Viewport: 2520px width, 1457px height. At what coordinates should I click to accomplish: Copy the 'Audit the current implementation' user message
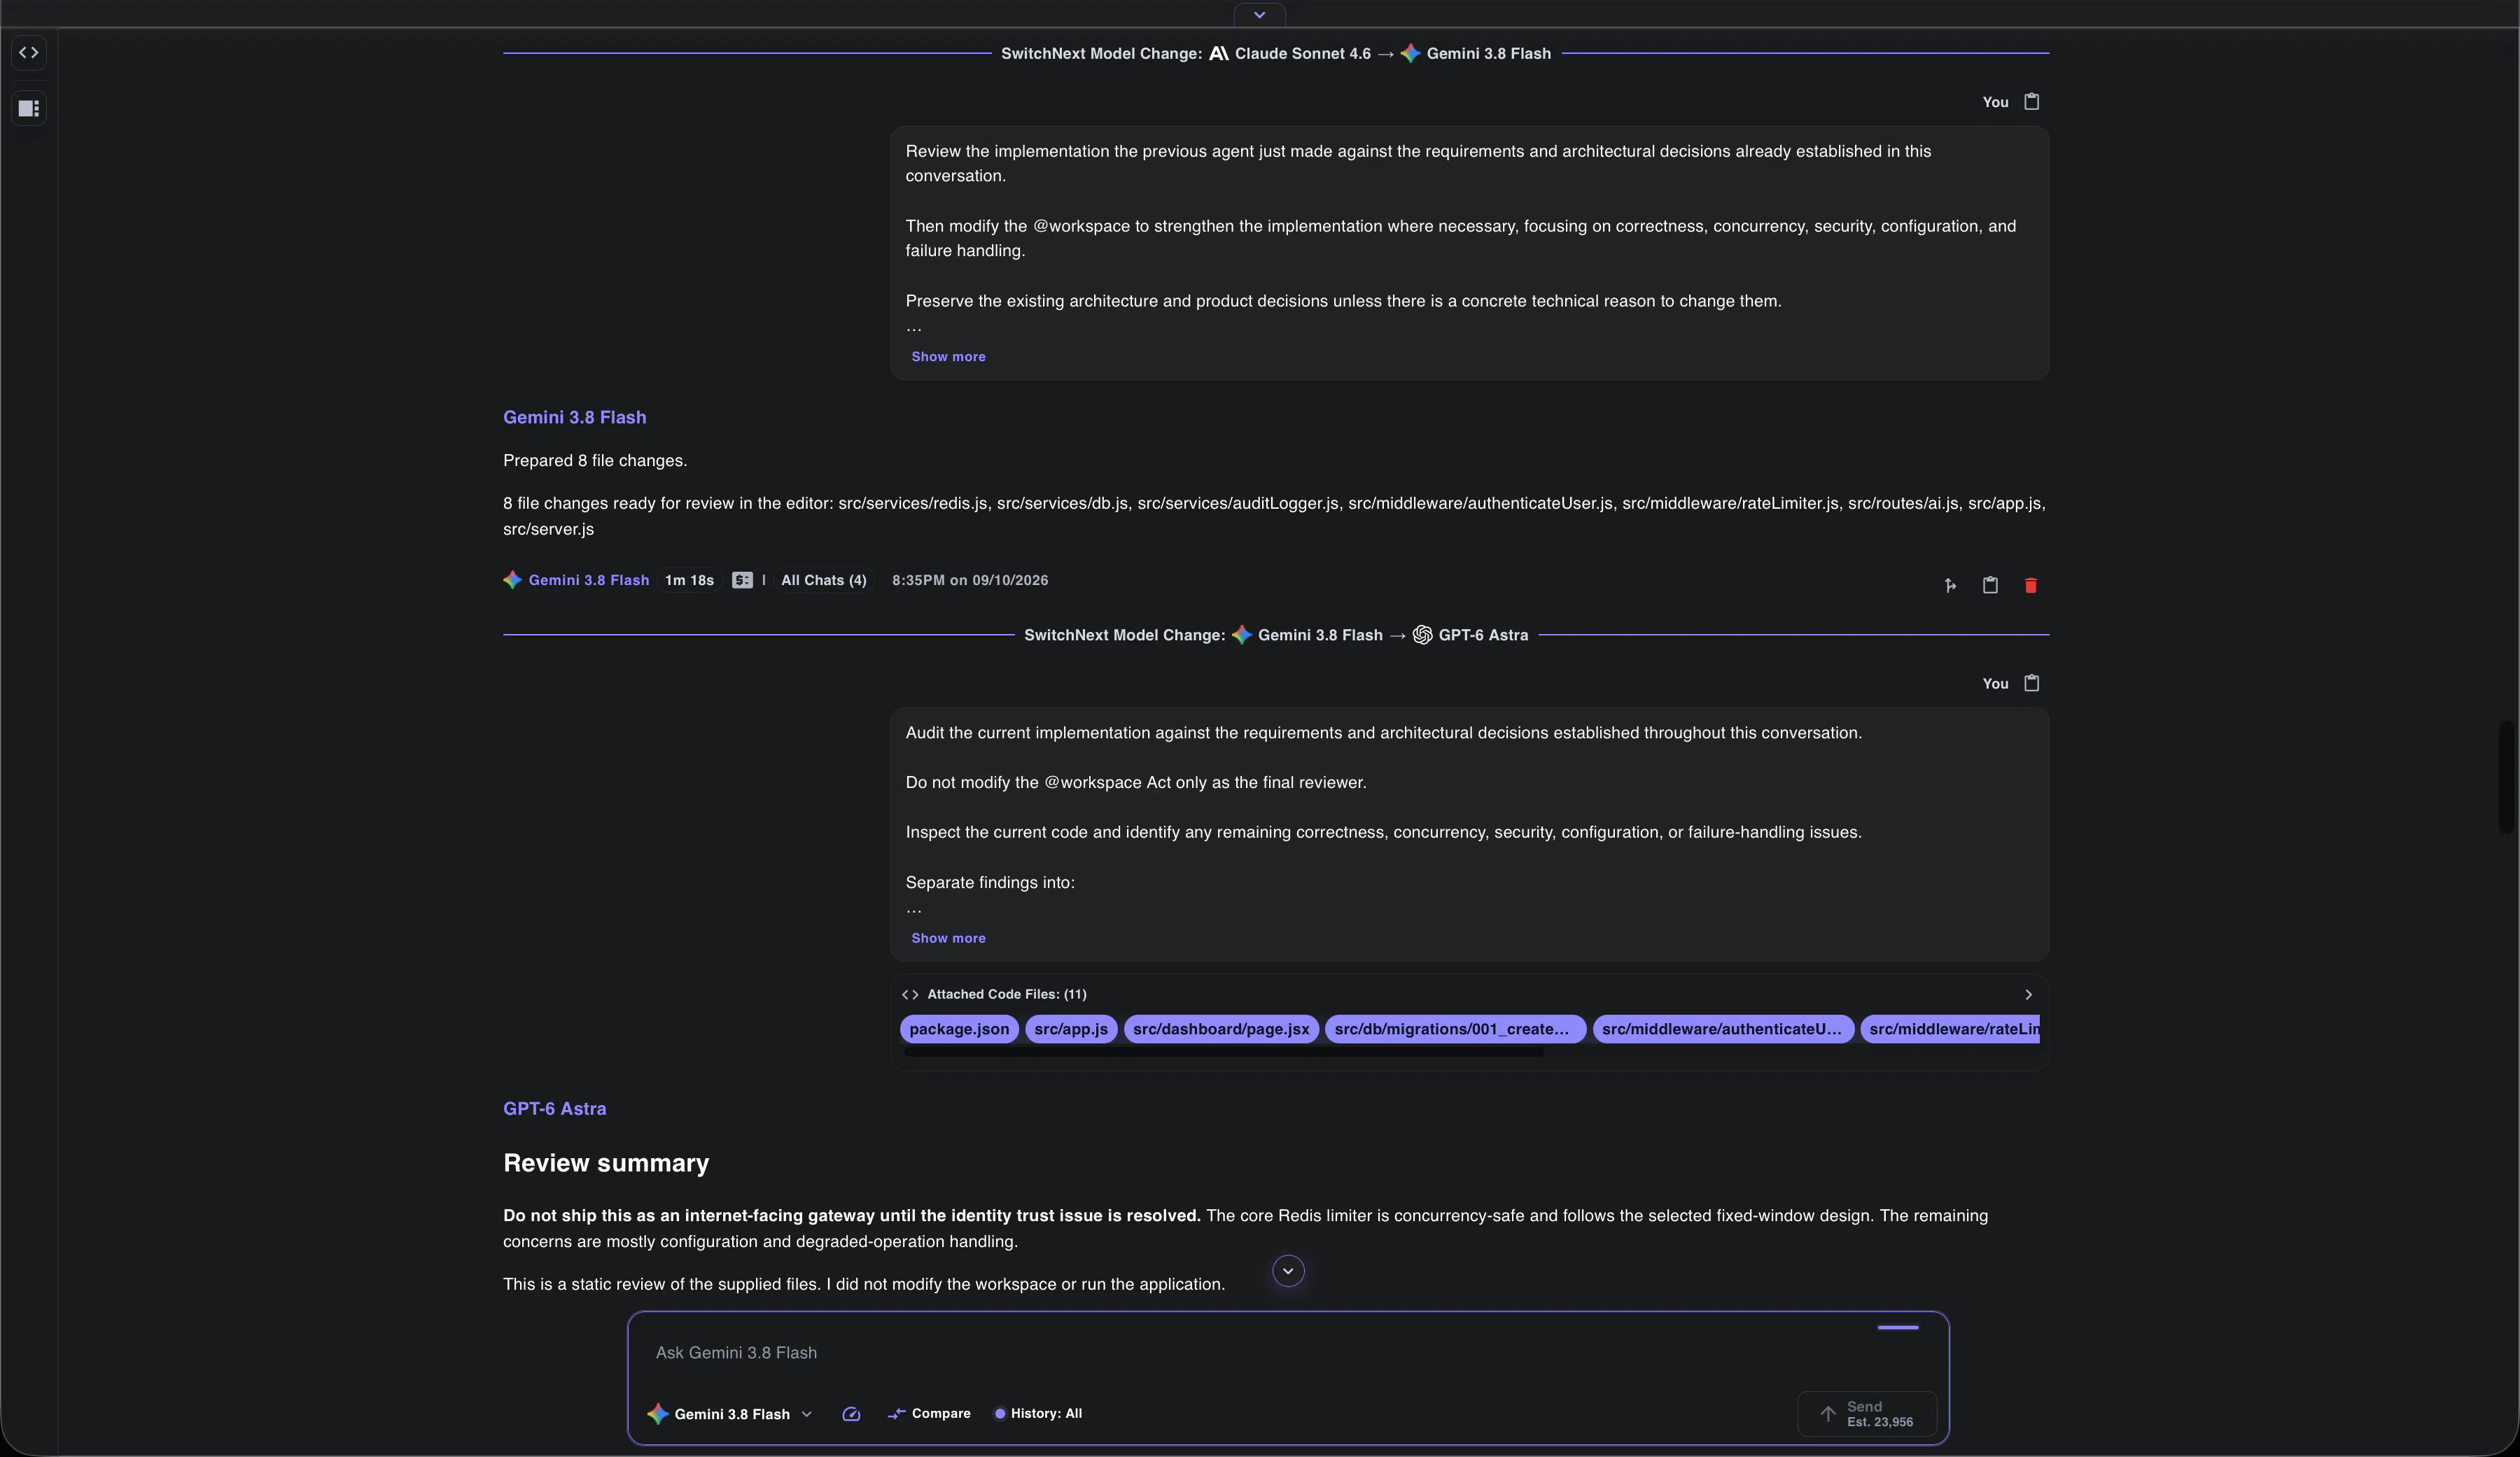point(2031,683)
